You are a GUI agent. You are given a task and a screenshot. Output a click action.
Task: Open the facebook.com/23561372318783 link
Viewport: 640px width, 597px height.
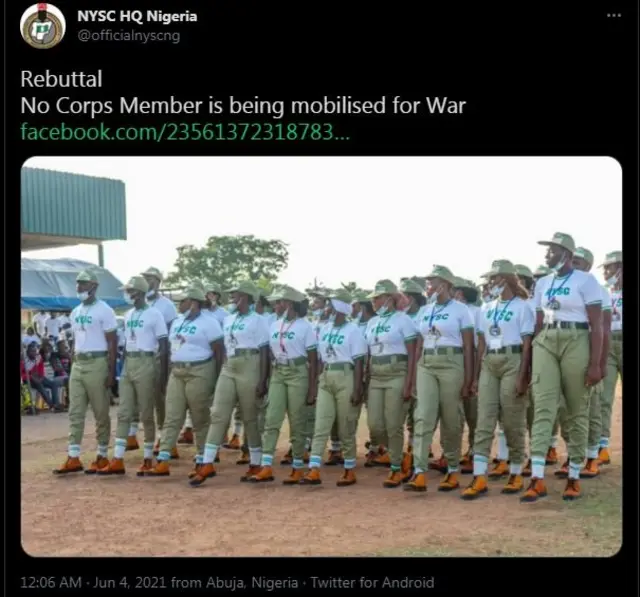point(185,132)
